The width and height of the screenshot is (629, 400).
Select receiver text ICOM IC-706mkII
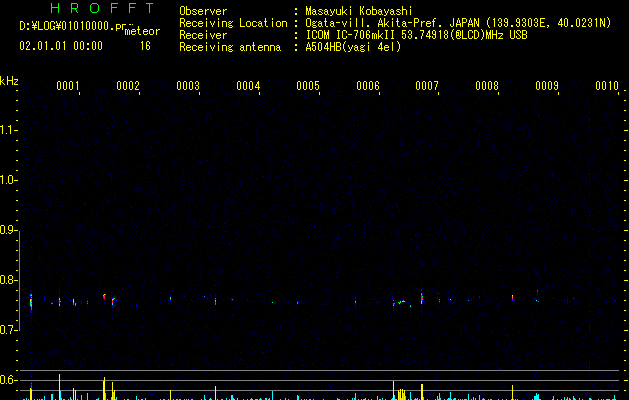(351, 35)
